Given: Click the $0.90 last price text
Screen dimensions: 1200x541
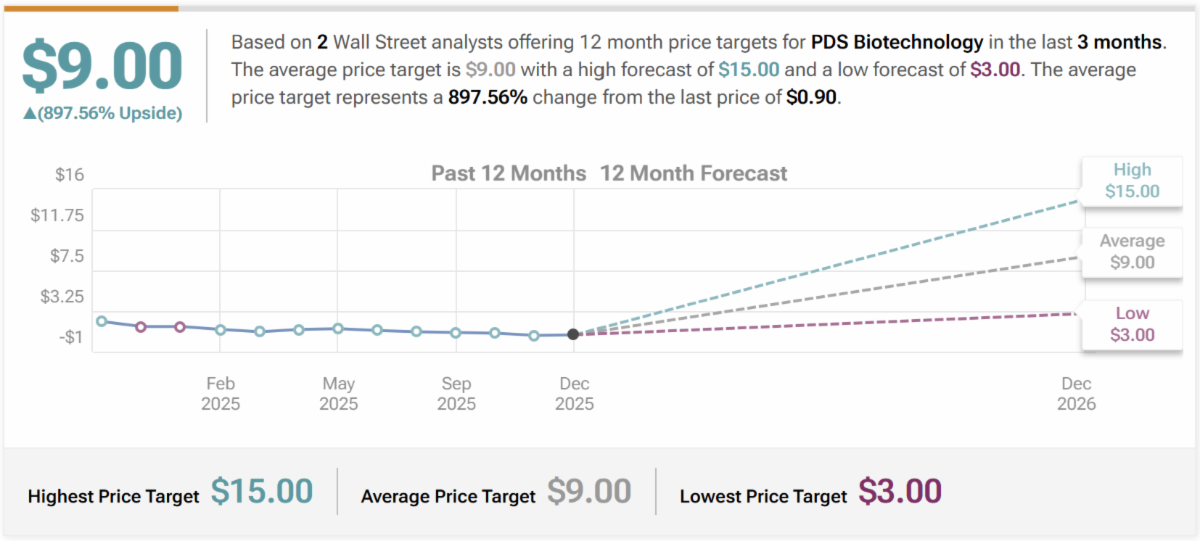Looking at the screenshot, I should 813,100.
